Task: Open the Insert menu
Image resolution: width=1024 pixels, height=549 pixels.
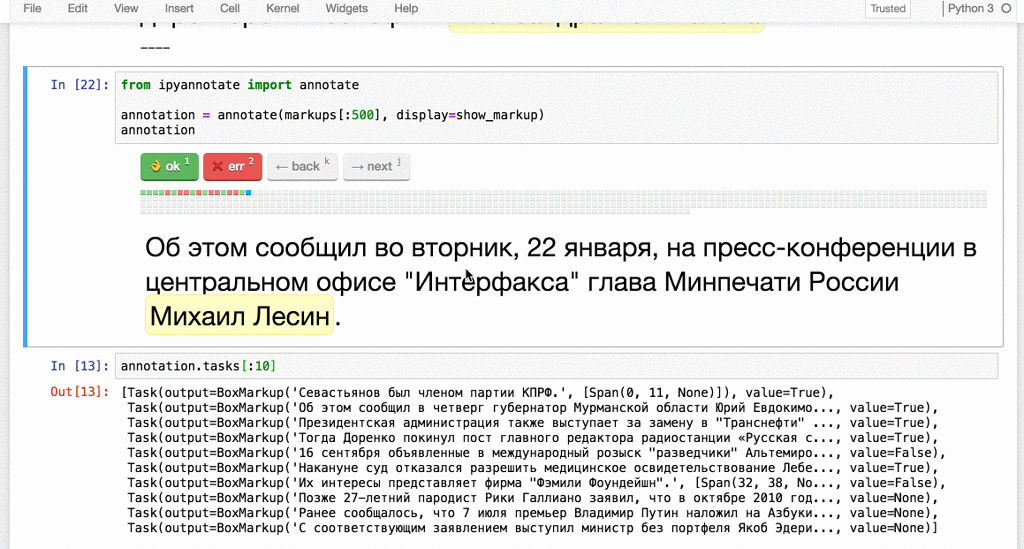Action: pos(179,8)
